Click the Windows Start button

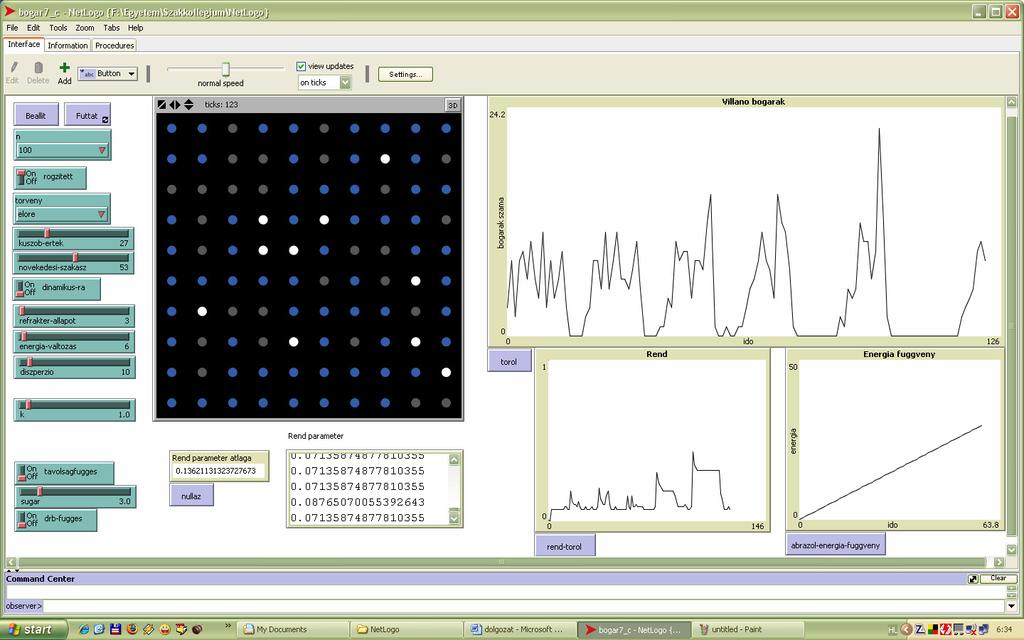(33, 630)
